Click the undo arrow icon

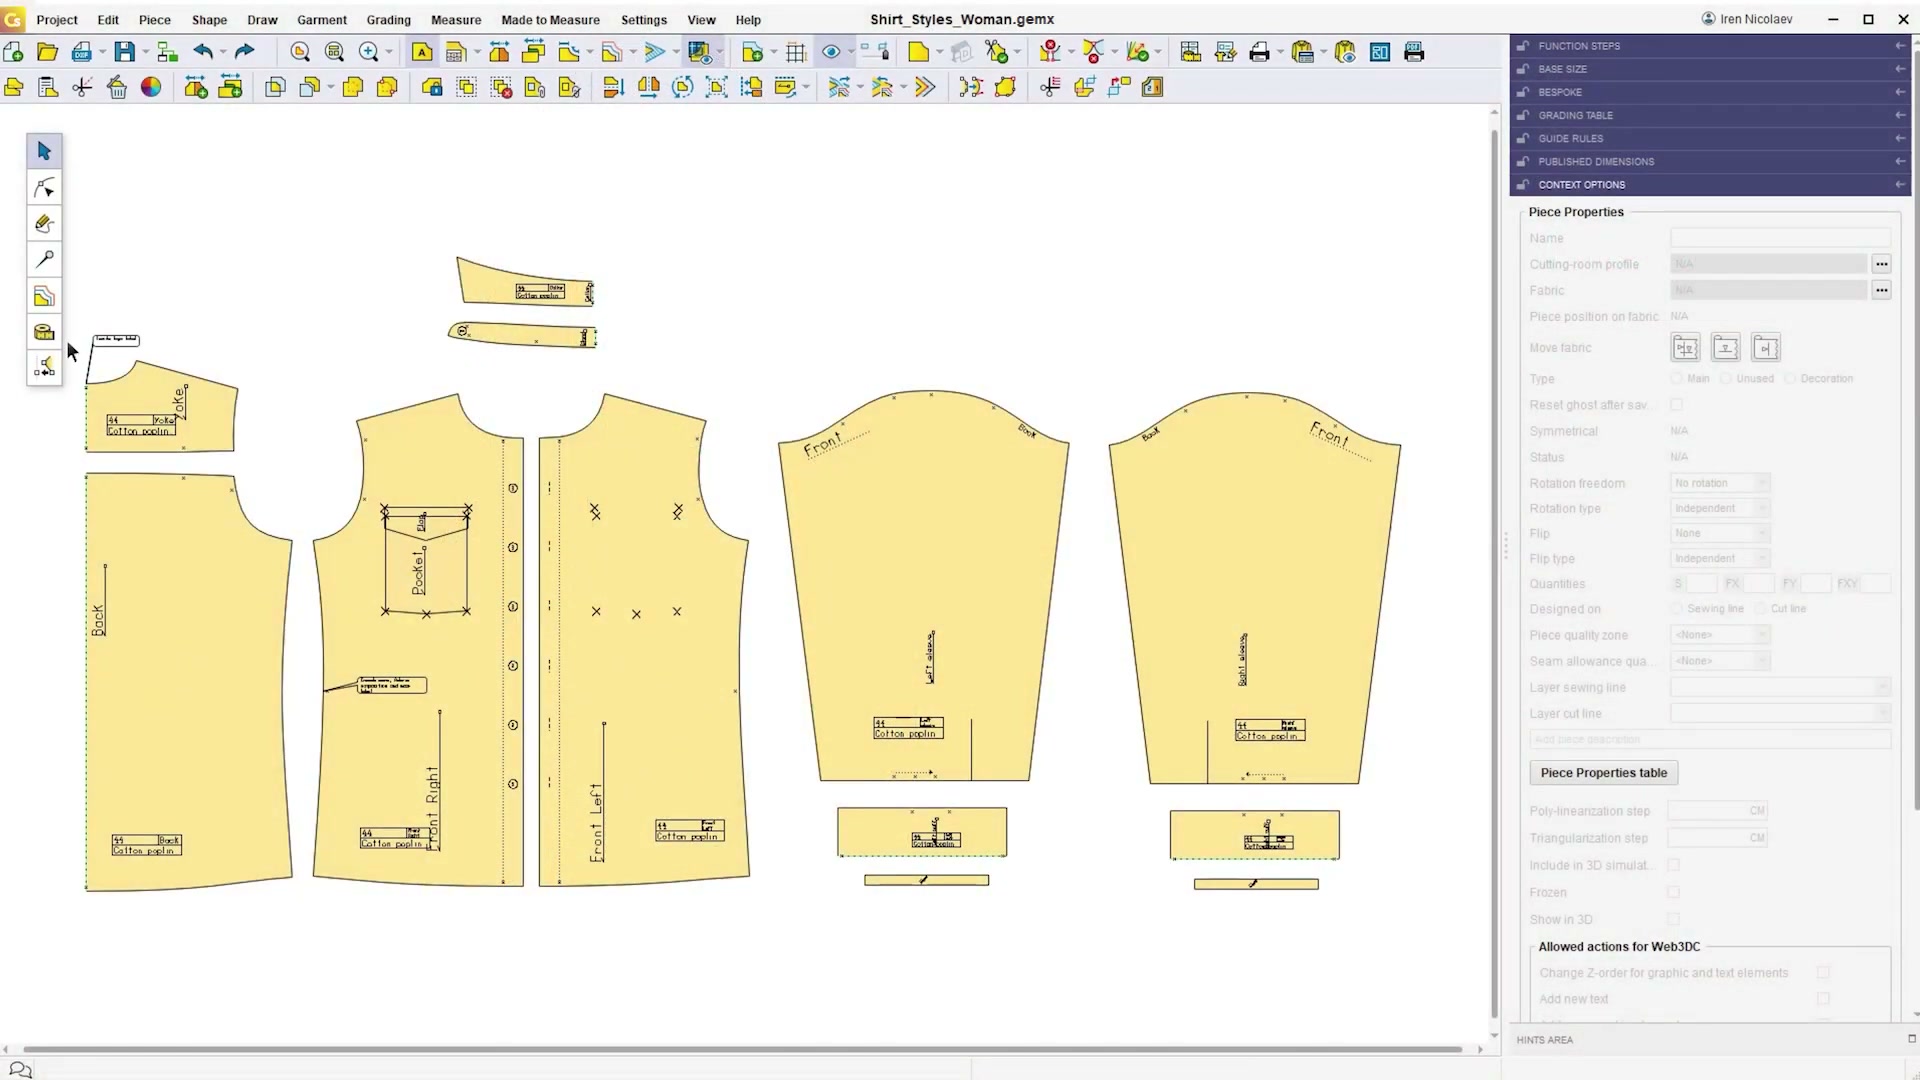tap(203, 52)
